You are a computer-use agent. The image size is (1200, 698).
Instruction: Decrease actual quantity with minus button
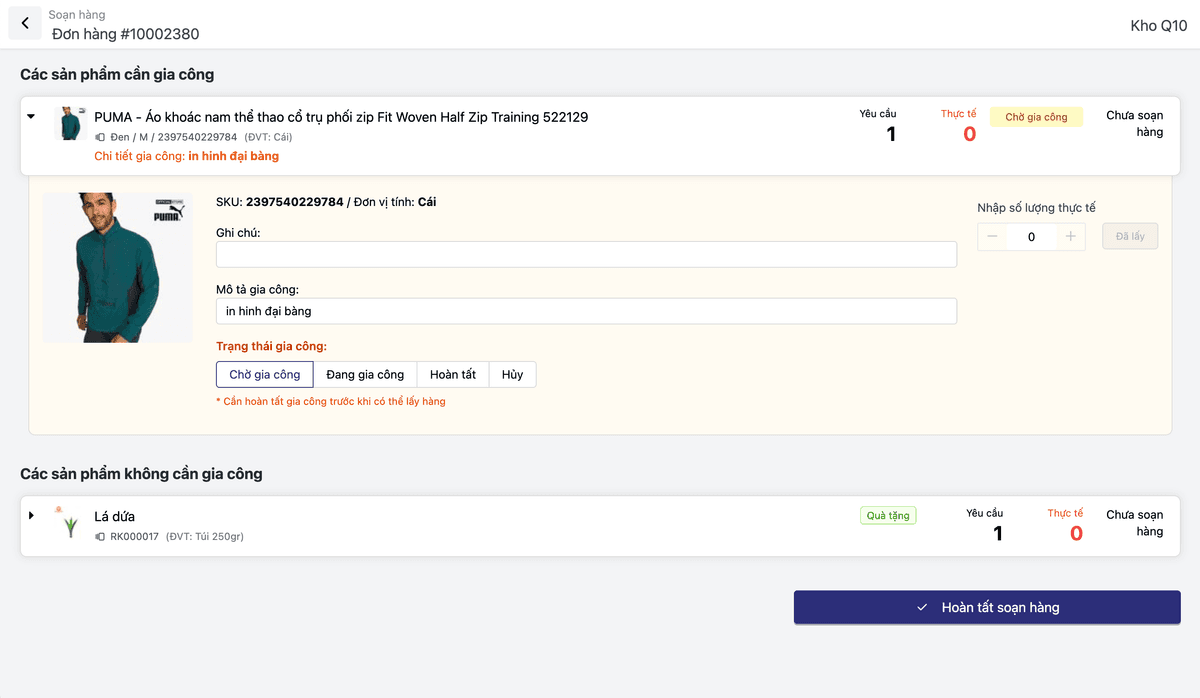pyautogui.click(x=992, y=237)
